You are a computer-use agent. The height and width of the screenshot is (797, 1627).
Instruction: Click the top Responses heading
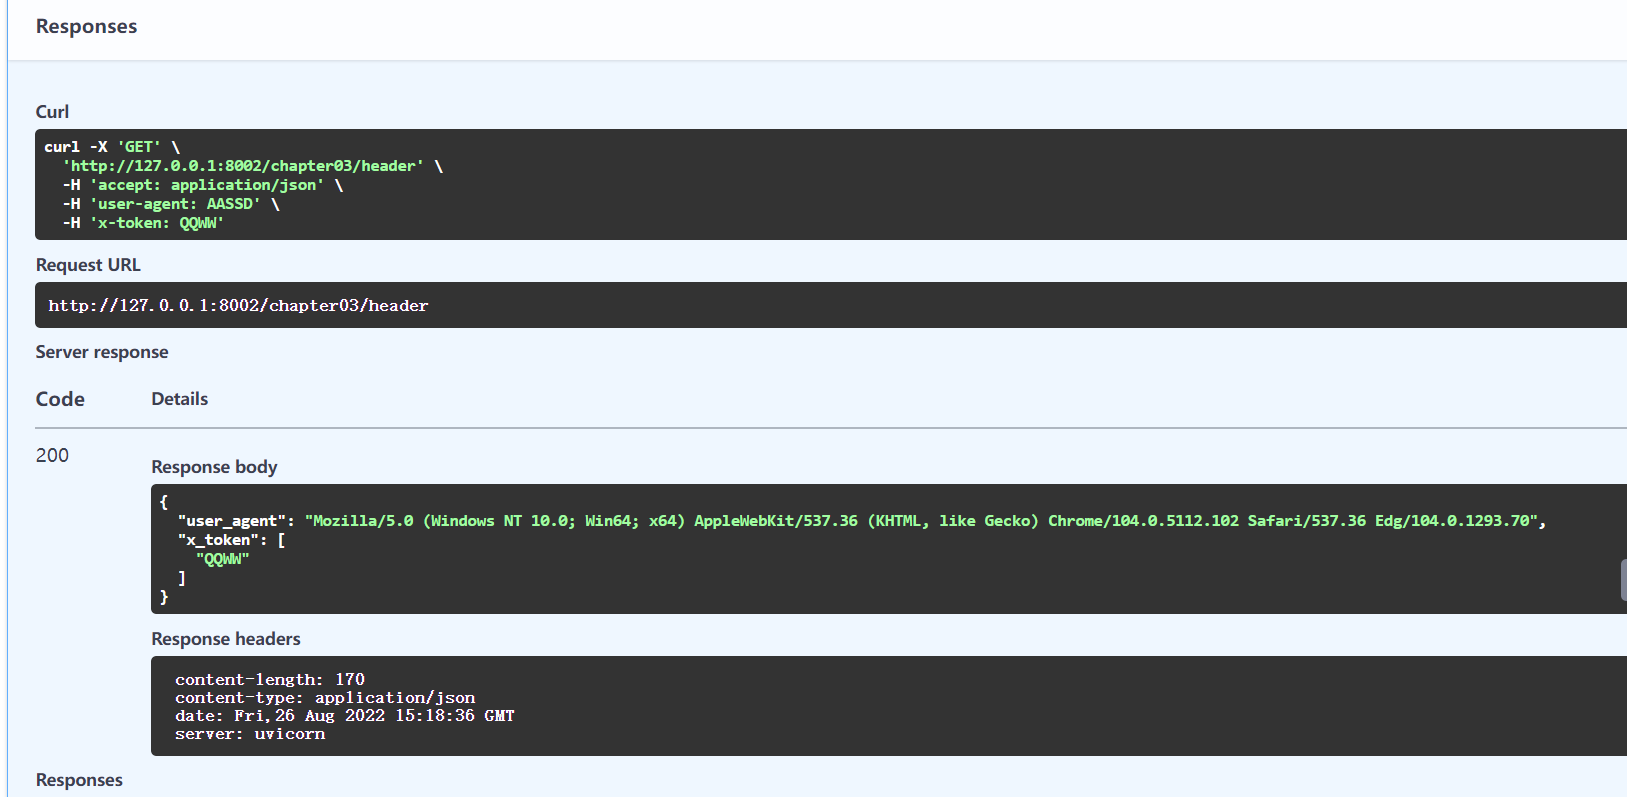(x=86, y=27)
